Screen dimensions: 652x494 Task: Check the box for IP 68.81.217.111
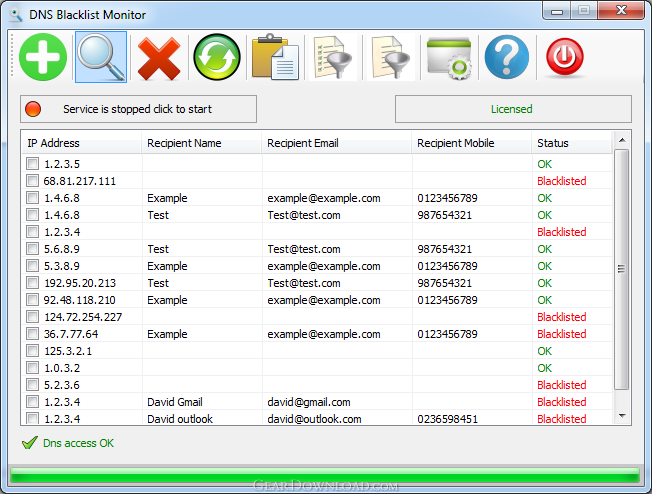coord(32,180)
